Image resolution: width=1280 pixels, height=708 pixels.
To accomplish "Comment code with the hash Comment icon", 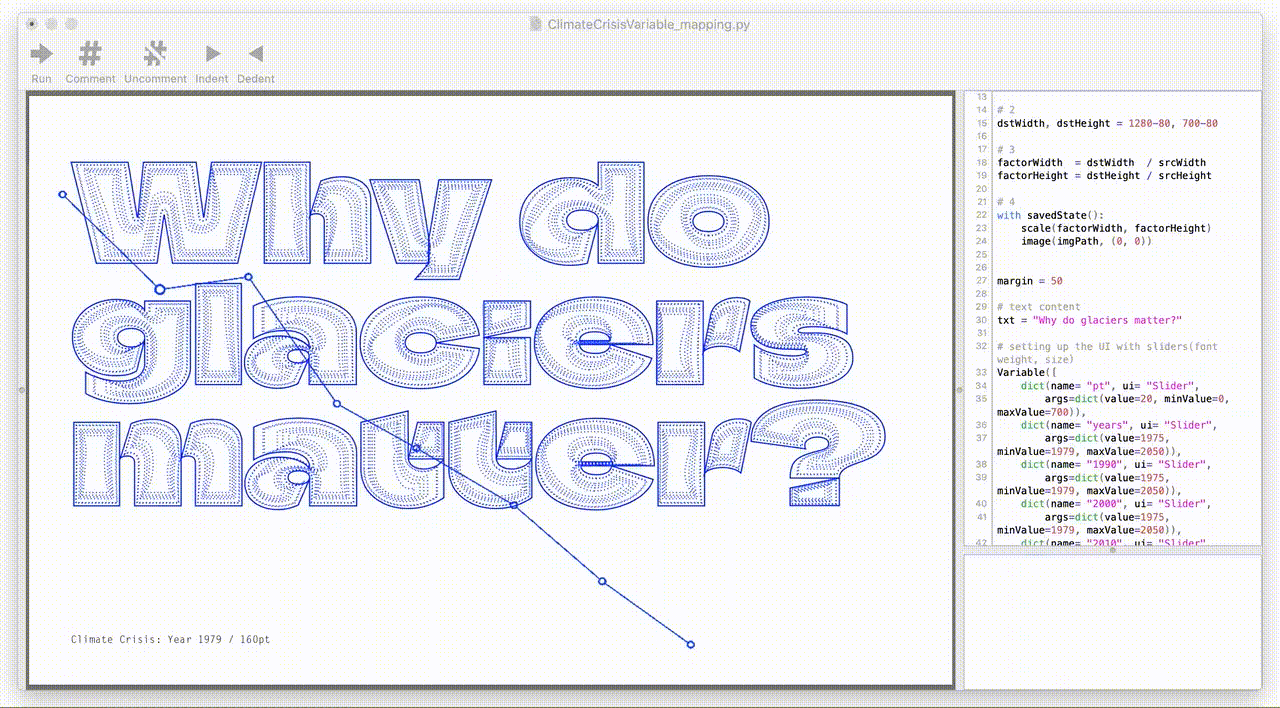I will pyautogui.click(x=90, y=54).
